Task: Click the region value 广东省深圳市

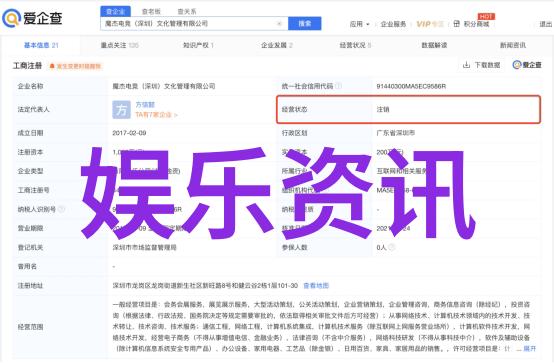Action: [396, 133]
